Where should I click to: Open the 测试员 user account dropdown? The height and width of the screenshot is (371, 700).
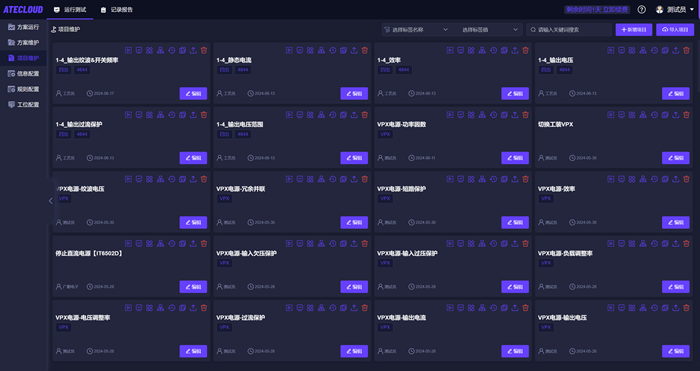click(675, 9)
